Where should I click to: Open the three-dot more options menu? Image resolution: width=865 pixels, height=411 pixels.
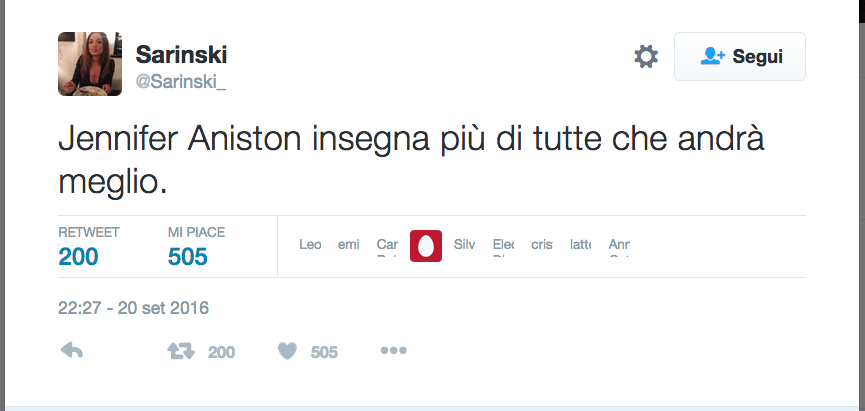point(393,351)
